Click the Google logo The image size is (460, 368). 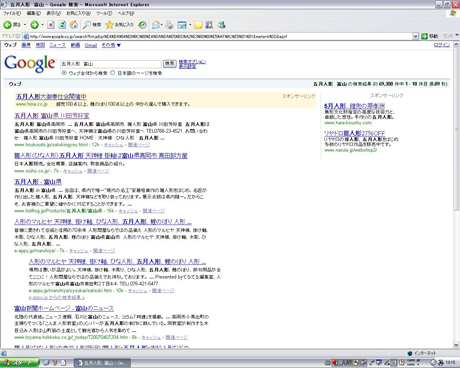coord(30,63)
